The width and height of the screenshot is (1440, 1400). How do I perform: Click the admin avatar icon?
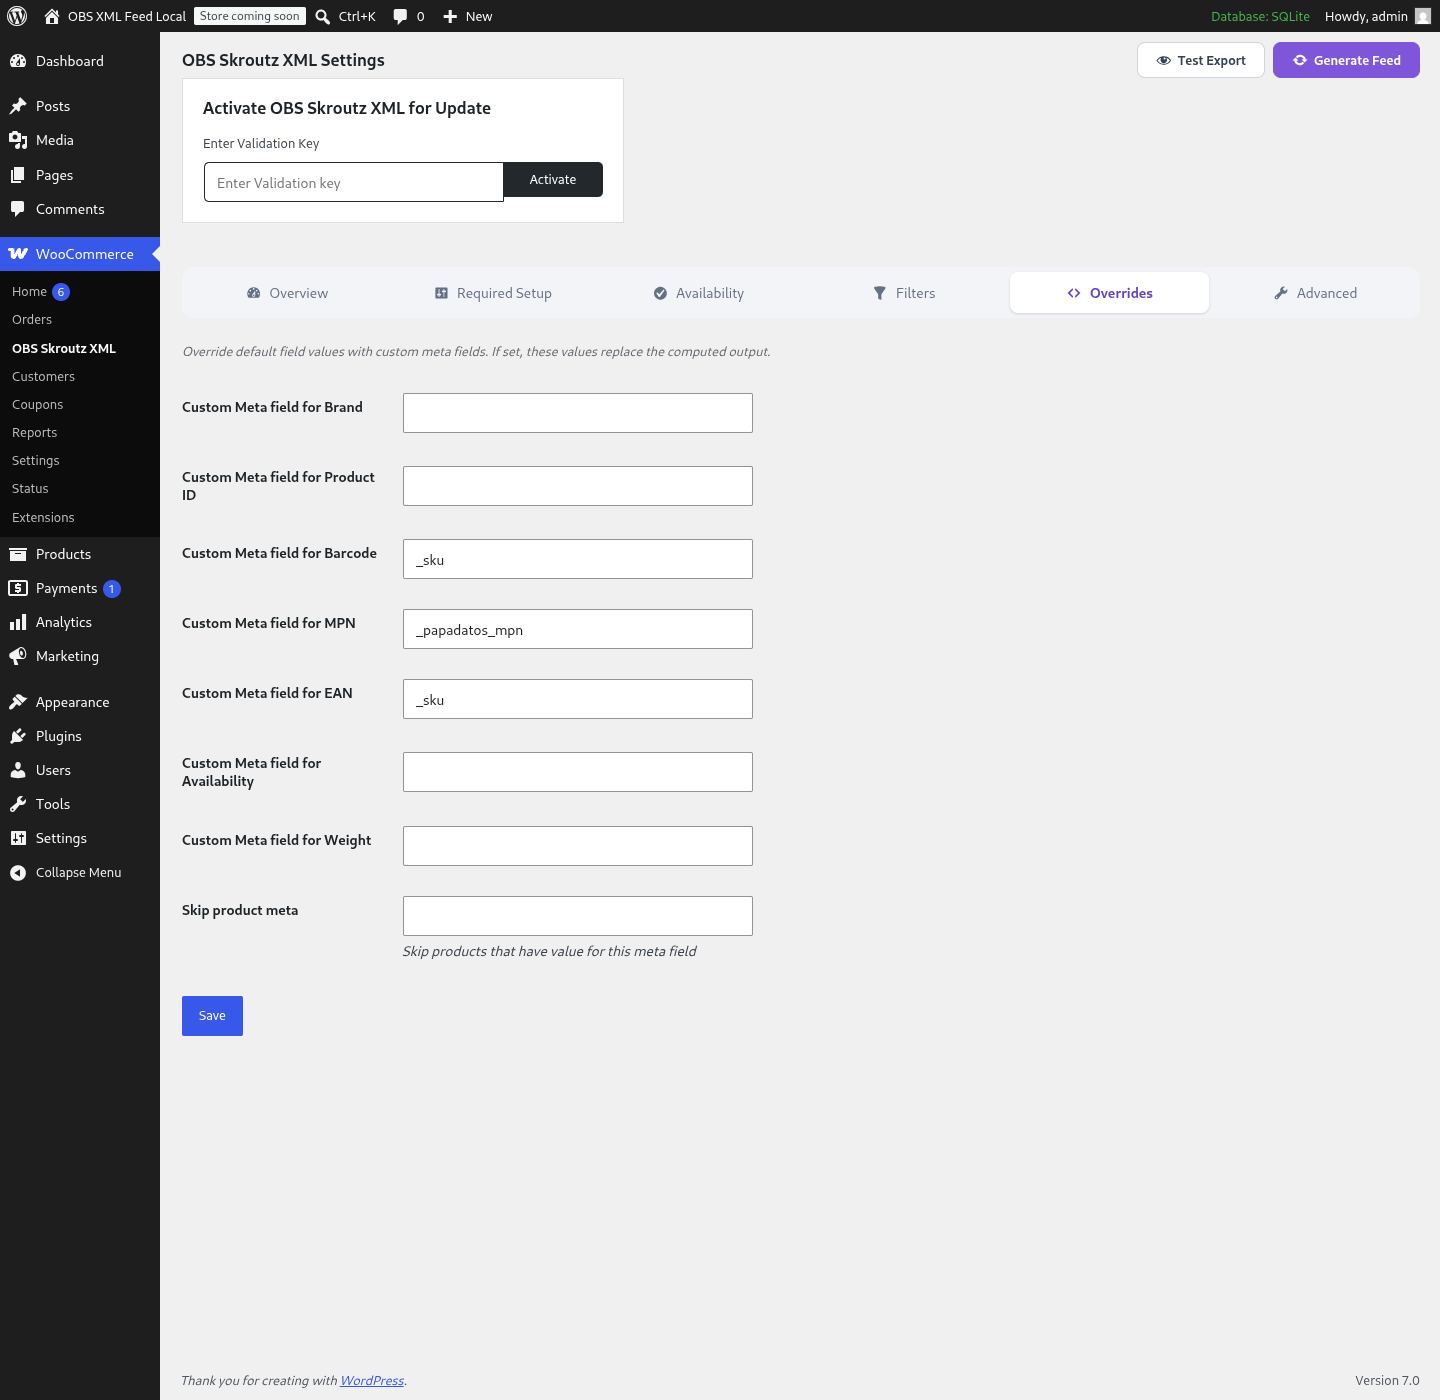1423,16
